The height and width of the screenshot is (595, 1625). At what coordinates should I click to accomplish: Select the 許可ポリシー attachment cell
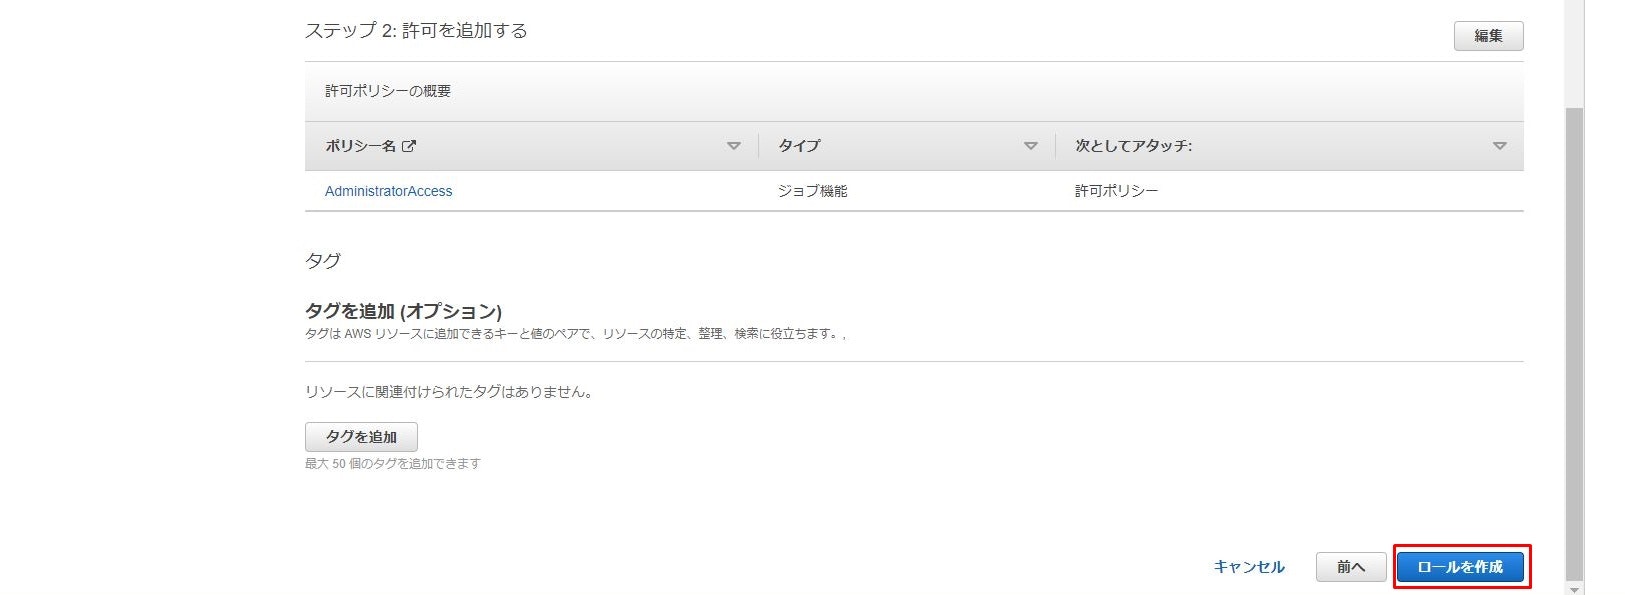1116,191
